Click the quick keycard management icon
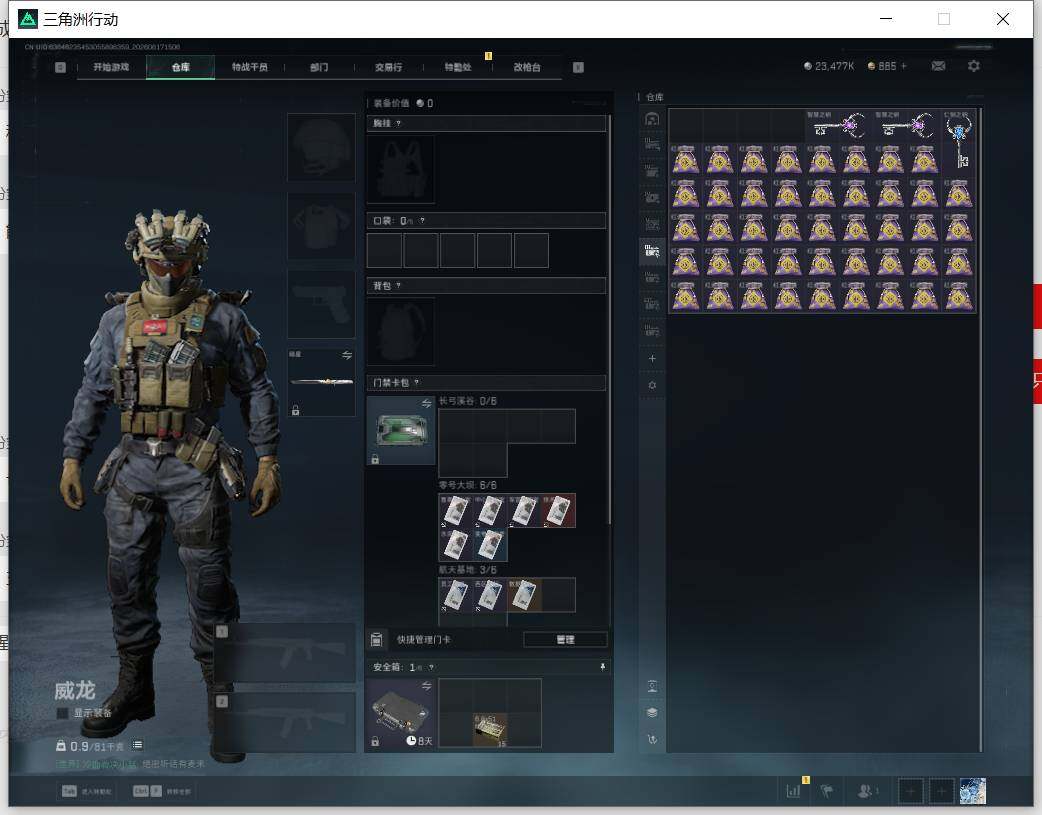 pyautogui.click(x=376, y=640)
